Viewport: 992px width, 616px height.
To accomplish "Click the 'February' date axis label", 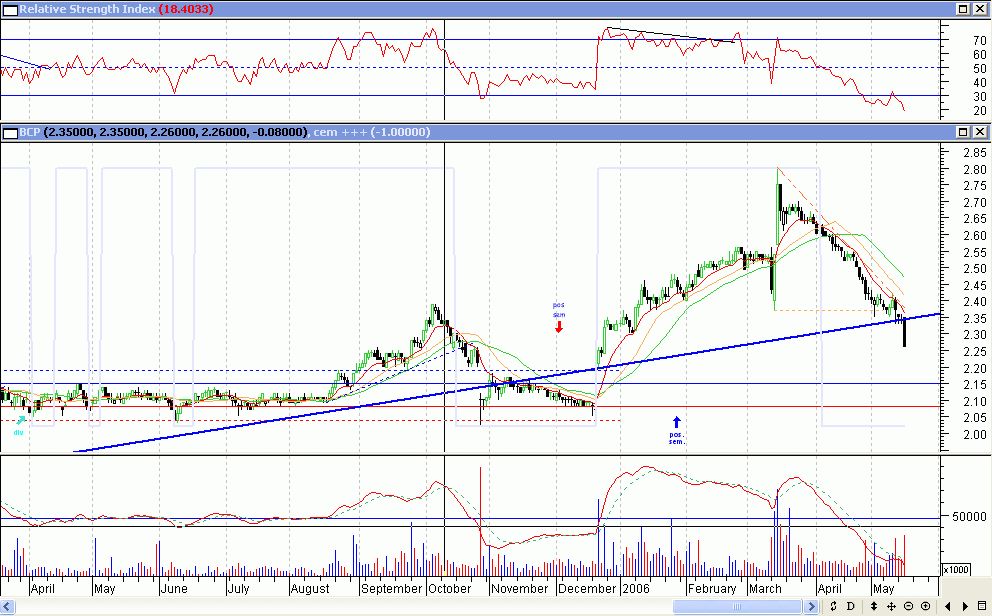I will tap(712, 589).
